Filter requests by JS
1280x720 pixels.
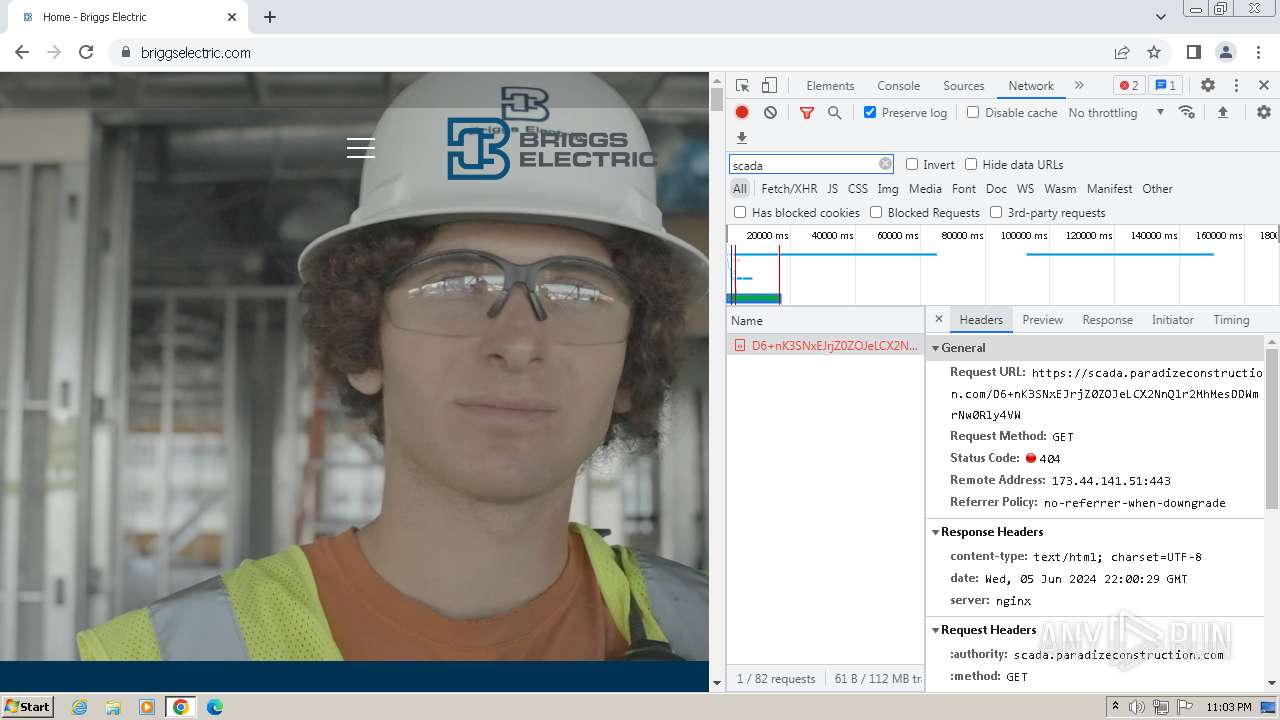[832, 188]
